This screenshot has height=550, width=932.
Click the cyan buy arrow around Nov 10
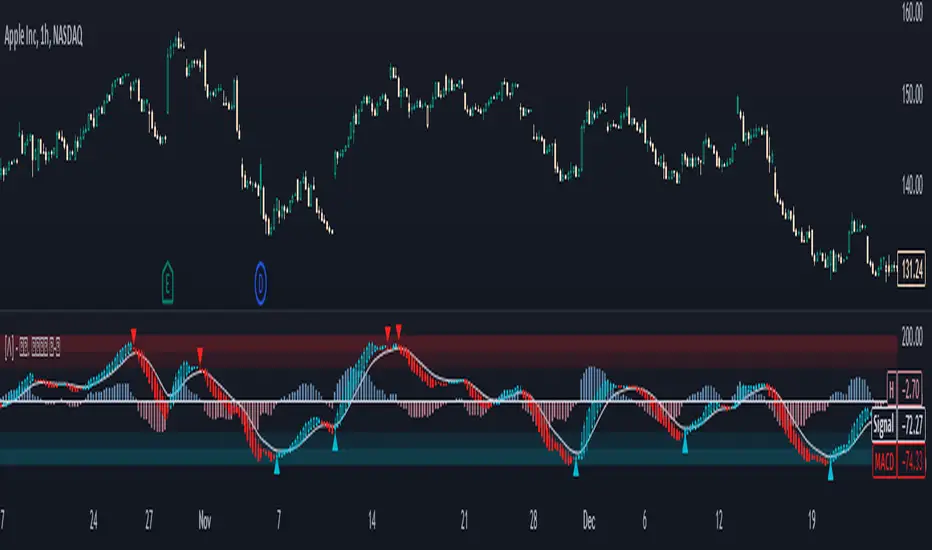(335, 442)
